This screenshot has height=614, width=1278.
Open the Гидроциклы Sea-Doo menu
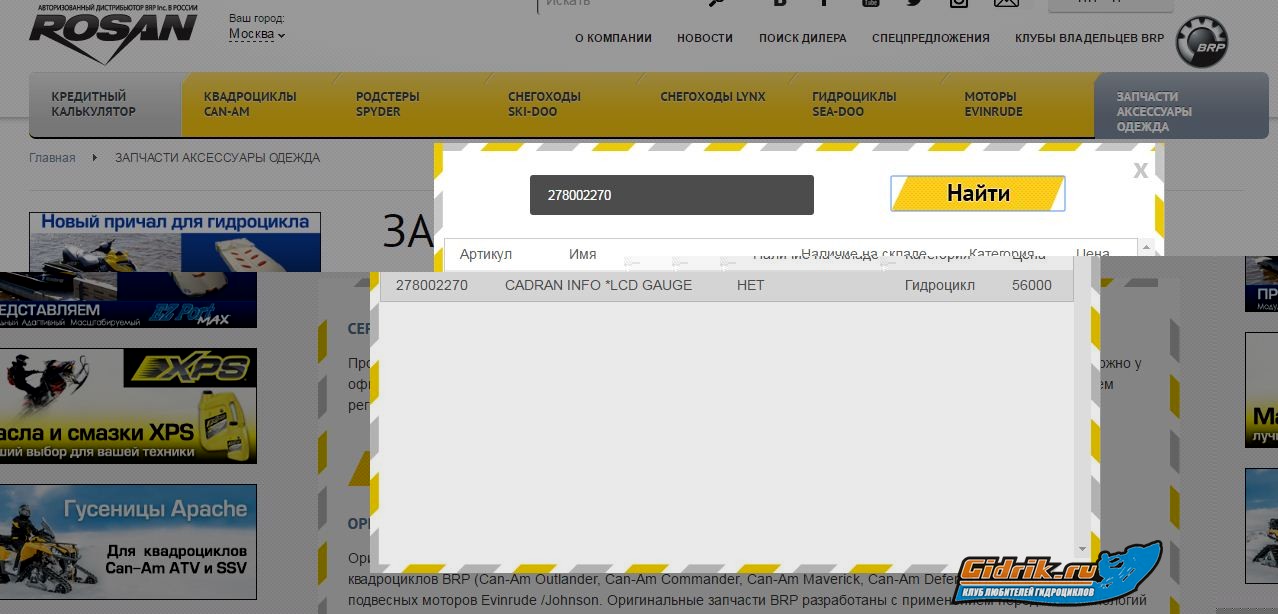(x=854, y=104)
